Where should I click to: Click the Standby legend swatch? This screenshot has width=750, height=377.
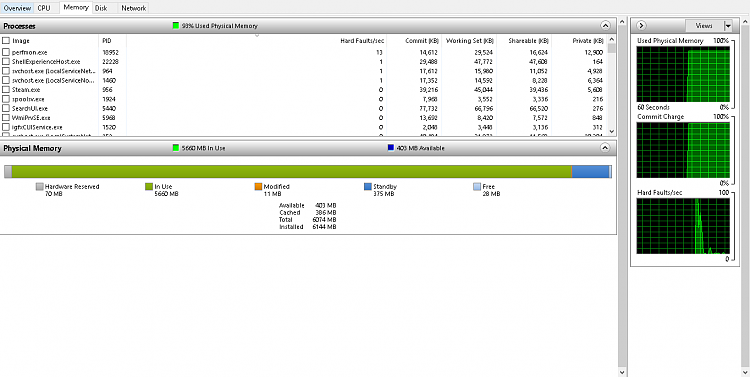click(368, 187)
